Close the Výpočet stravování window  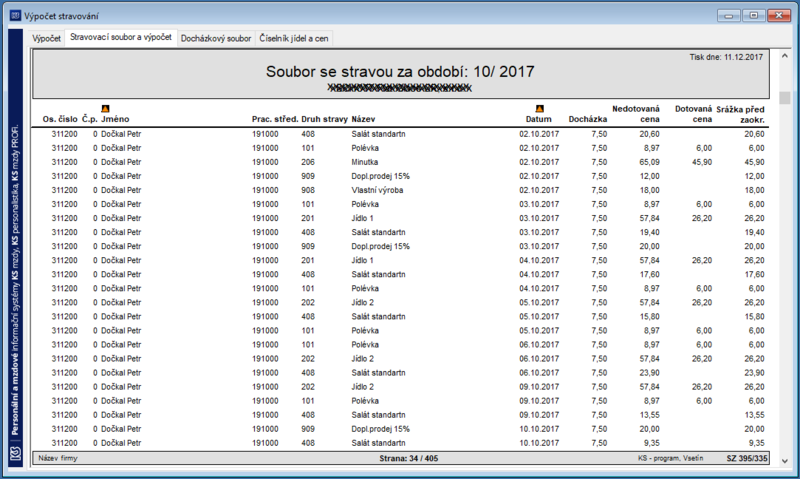click(779, 15)
